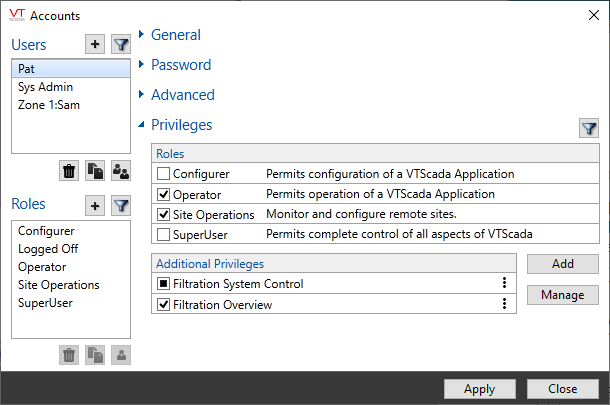Delete the selected user with trash icon
Image resolution: width=610 pixels, height=405 pixels.
69,171
